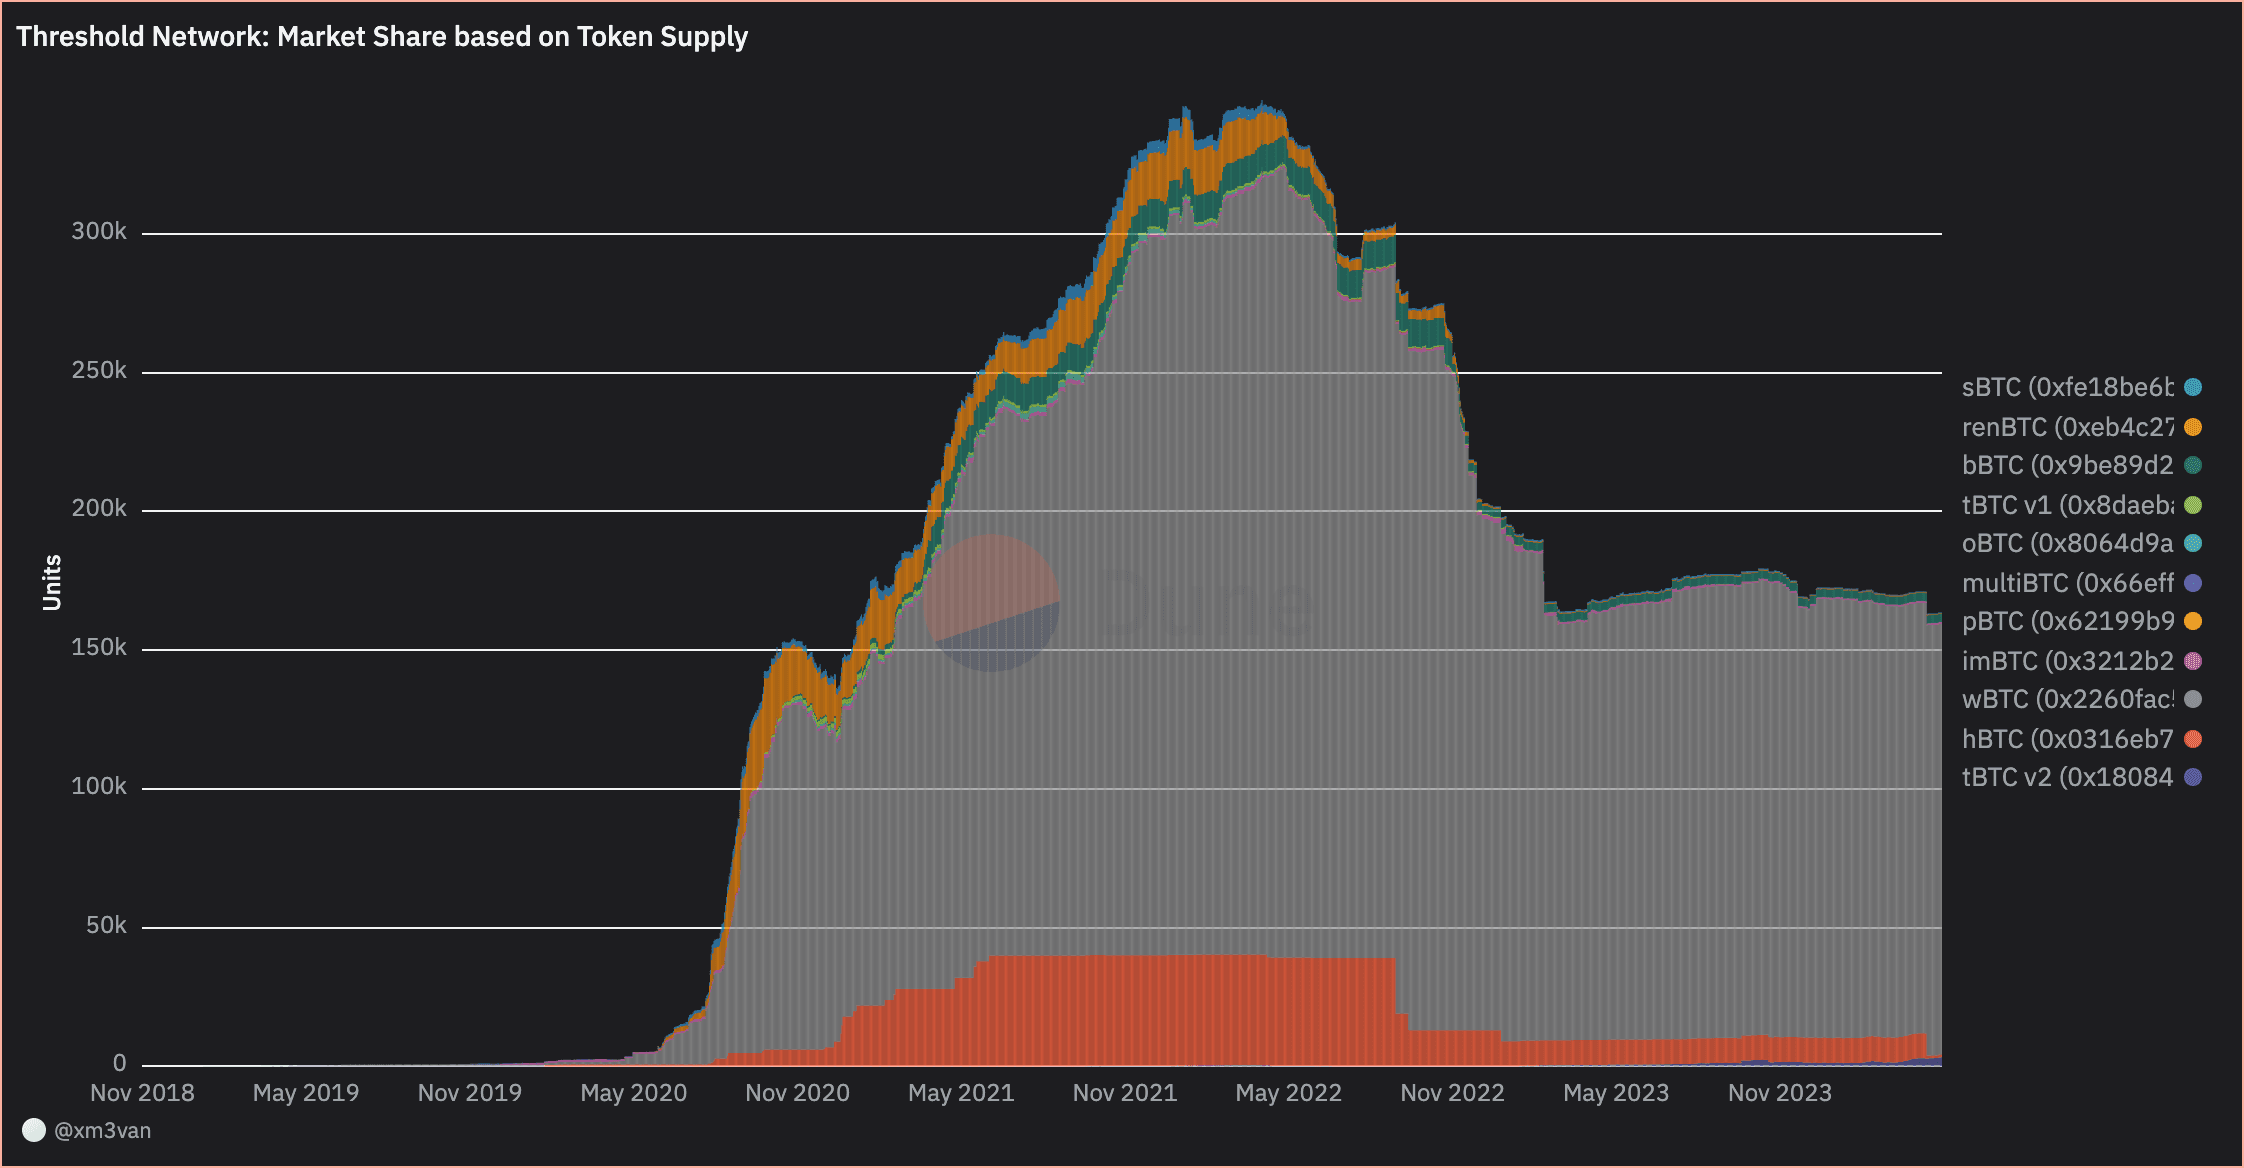Open the @xm3van author link
Viewport: 2244px width, 1168px height.
pyautogui.click(x=102, y=1130)
